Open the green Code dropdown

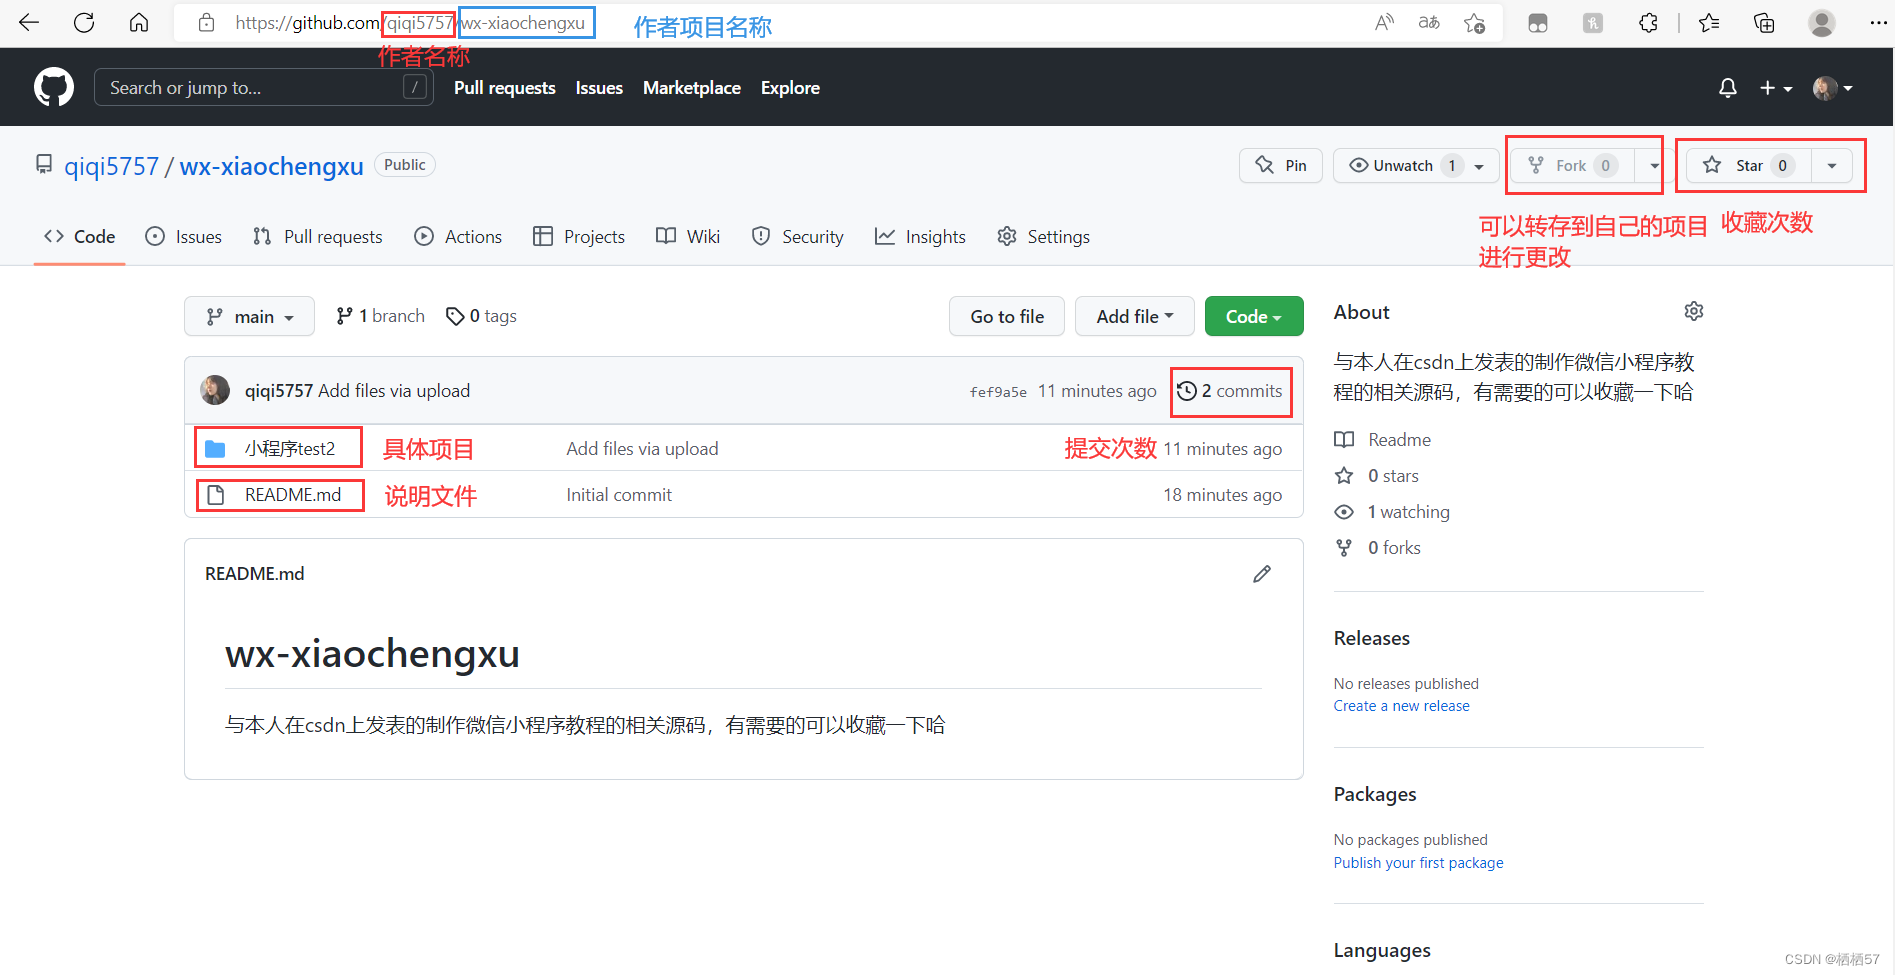tap(1254, 316)
